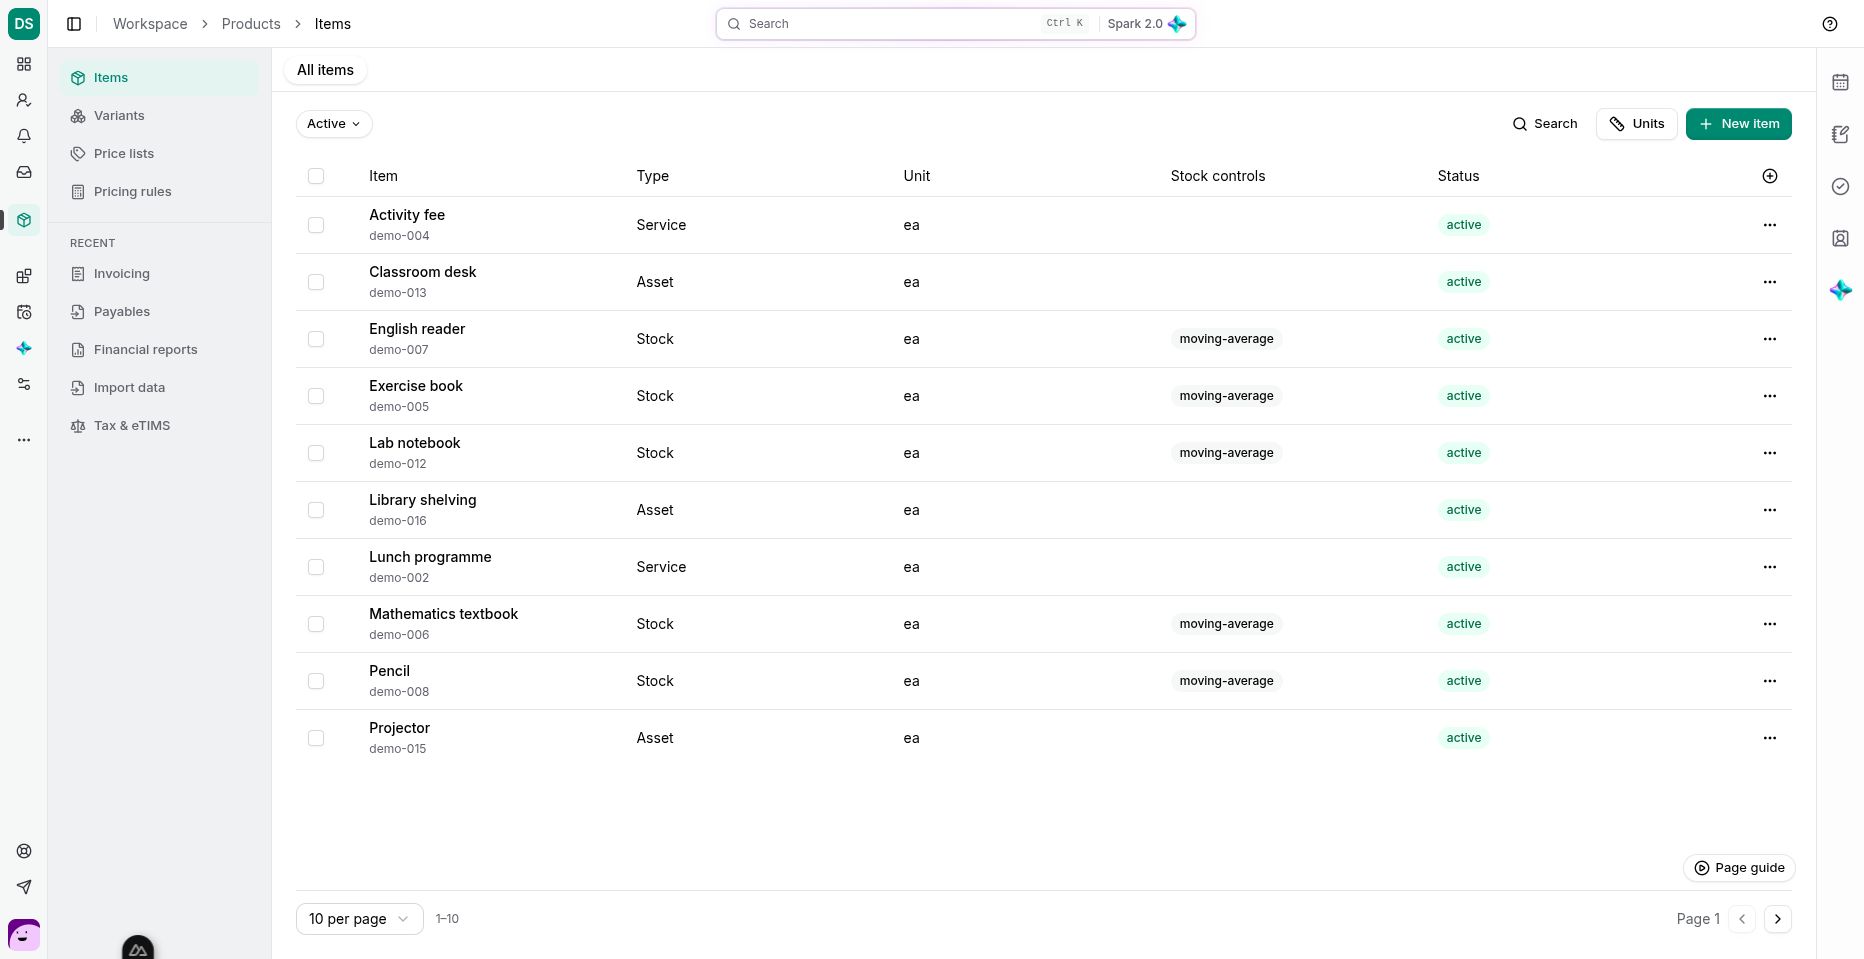The image size is (1864, 959).
Task: Open the 10 per page dropdown
Action: [360, 919]
